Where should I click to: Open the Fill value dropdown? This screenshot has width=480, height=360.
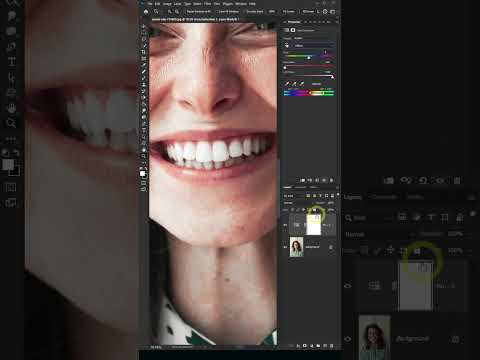click(331, 210)
